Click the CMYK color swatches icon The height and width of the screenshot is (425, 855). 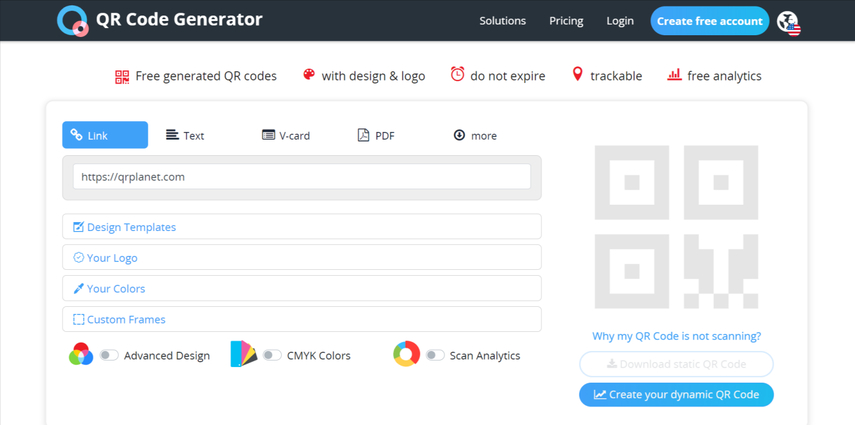(x=243, y=354)
